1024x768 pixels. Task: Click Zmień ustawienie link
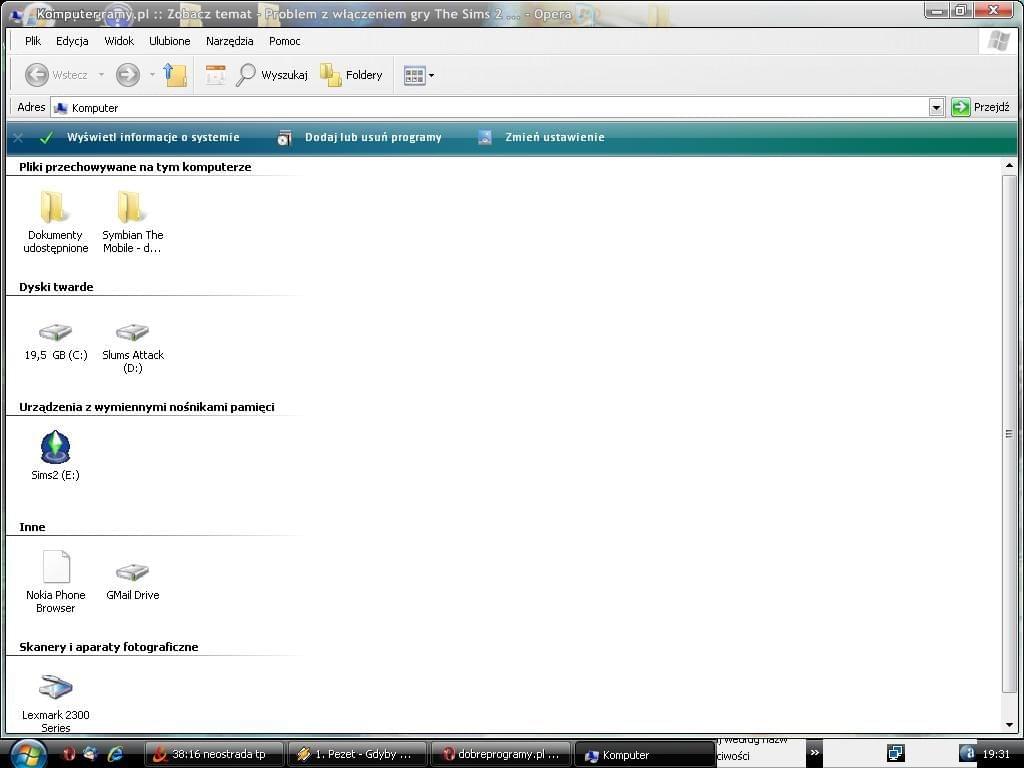(x=554, y=137)
